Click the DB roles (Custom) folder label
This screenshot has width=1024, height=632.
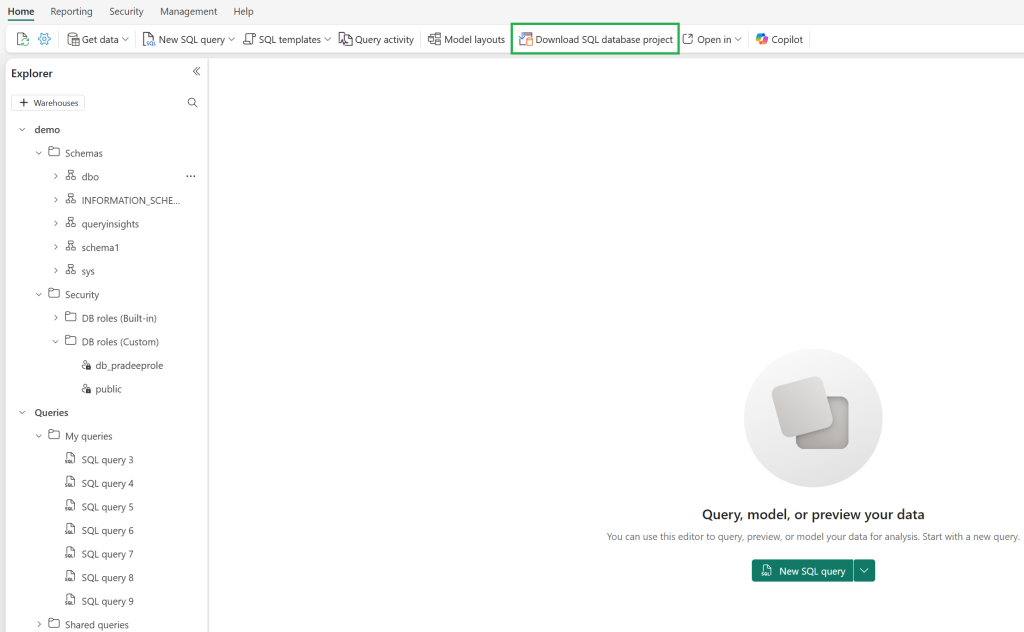tap(120, 341)
